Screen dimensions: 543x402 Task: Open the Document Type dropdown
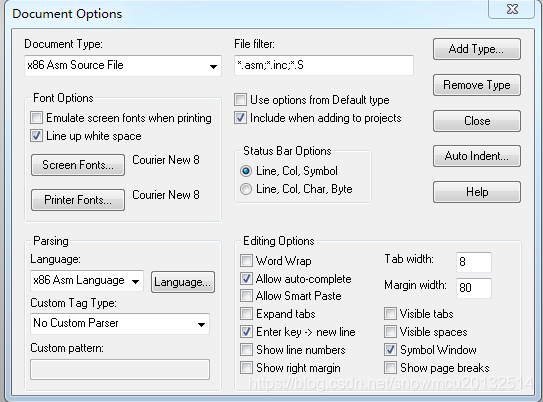123,65
